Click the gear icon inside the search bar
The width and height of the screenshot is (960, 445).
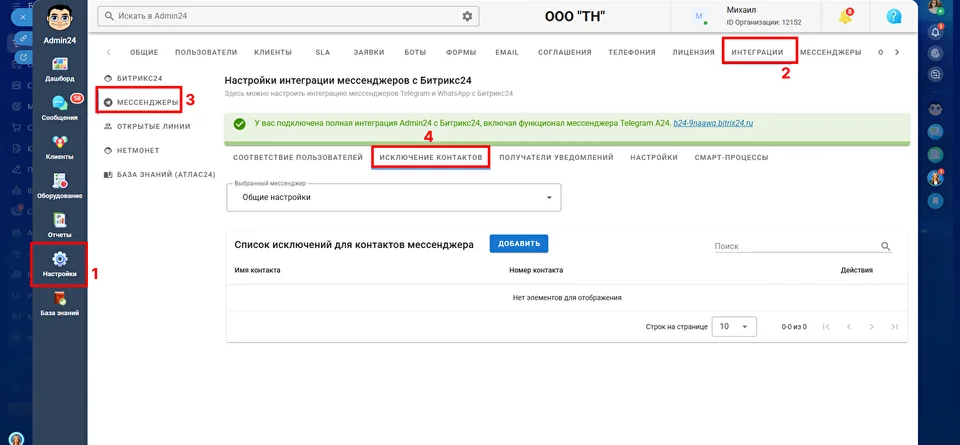(x=467, y=17)
